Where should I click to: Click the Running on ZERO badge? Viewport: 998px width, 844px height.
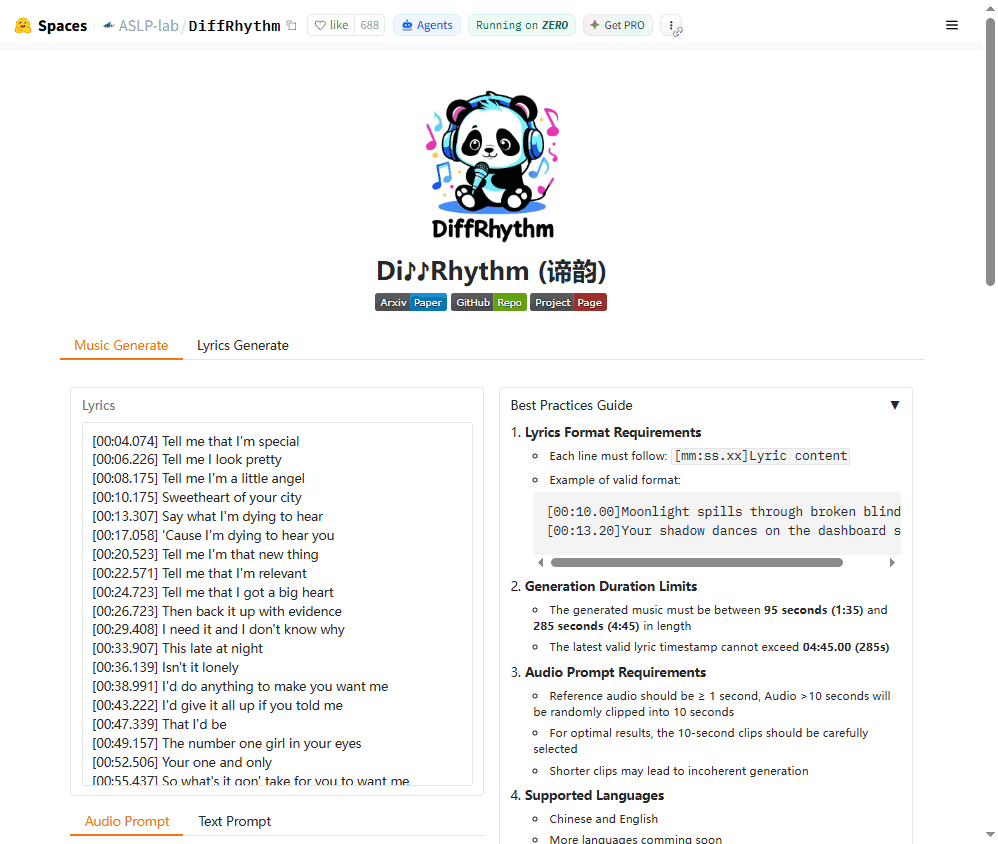tap(522, 25)
